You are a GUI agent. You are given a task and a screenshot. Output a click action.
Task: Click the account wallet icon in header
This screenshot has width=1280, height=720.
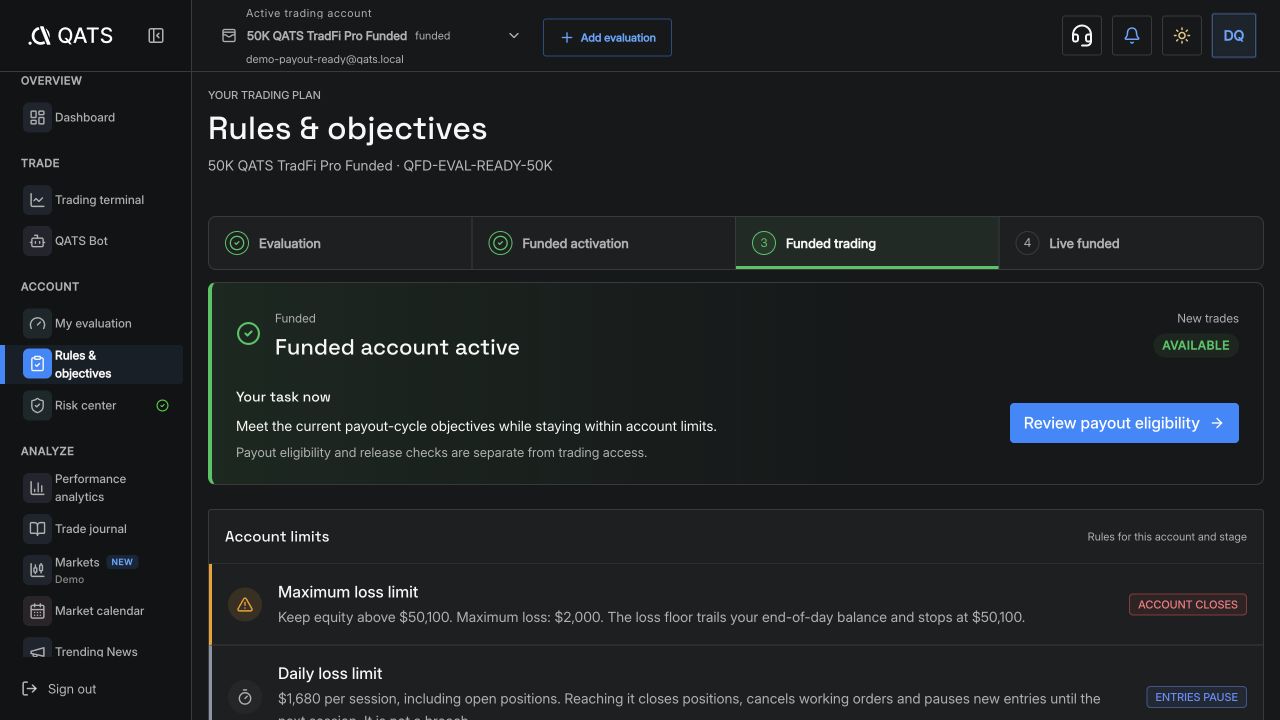(229, 35)
